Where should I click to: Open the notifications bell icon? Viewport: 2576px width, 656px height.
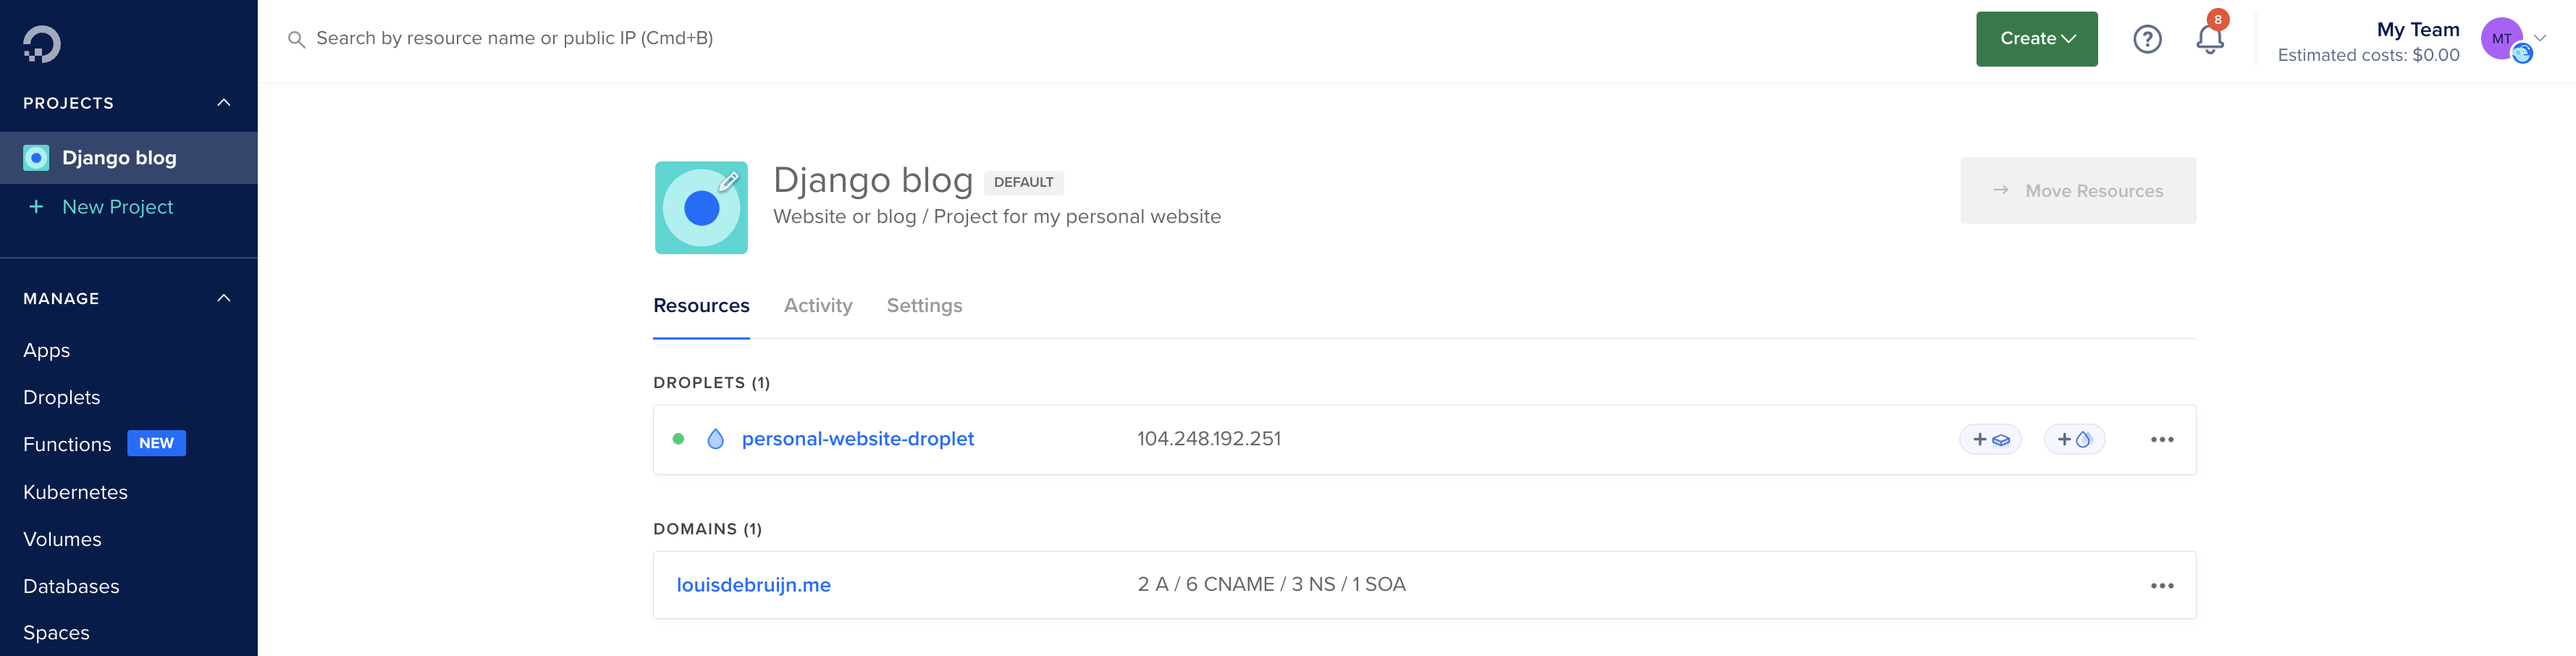pyautogui.click(x=2209, y=39)
